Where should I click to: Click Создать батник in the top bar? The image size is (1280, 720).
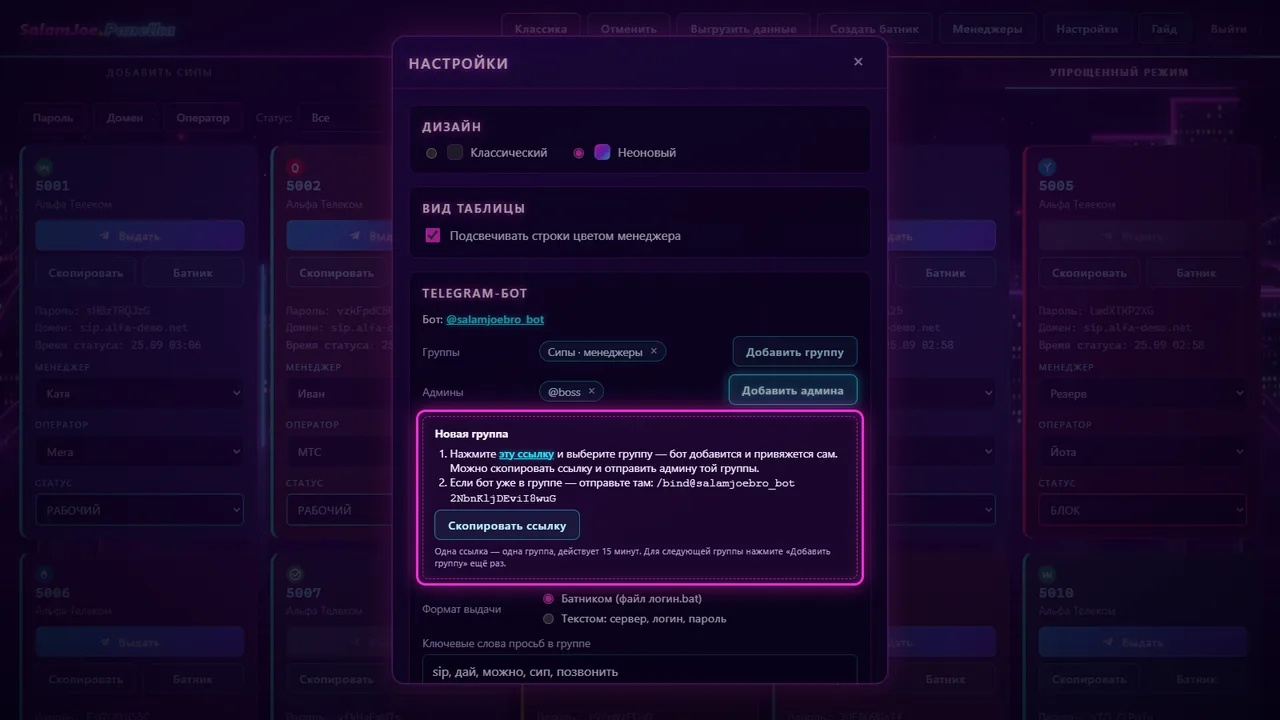point(875,29)
